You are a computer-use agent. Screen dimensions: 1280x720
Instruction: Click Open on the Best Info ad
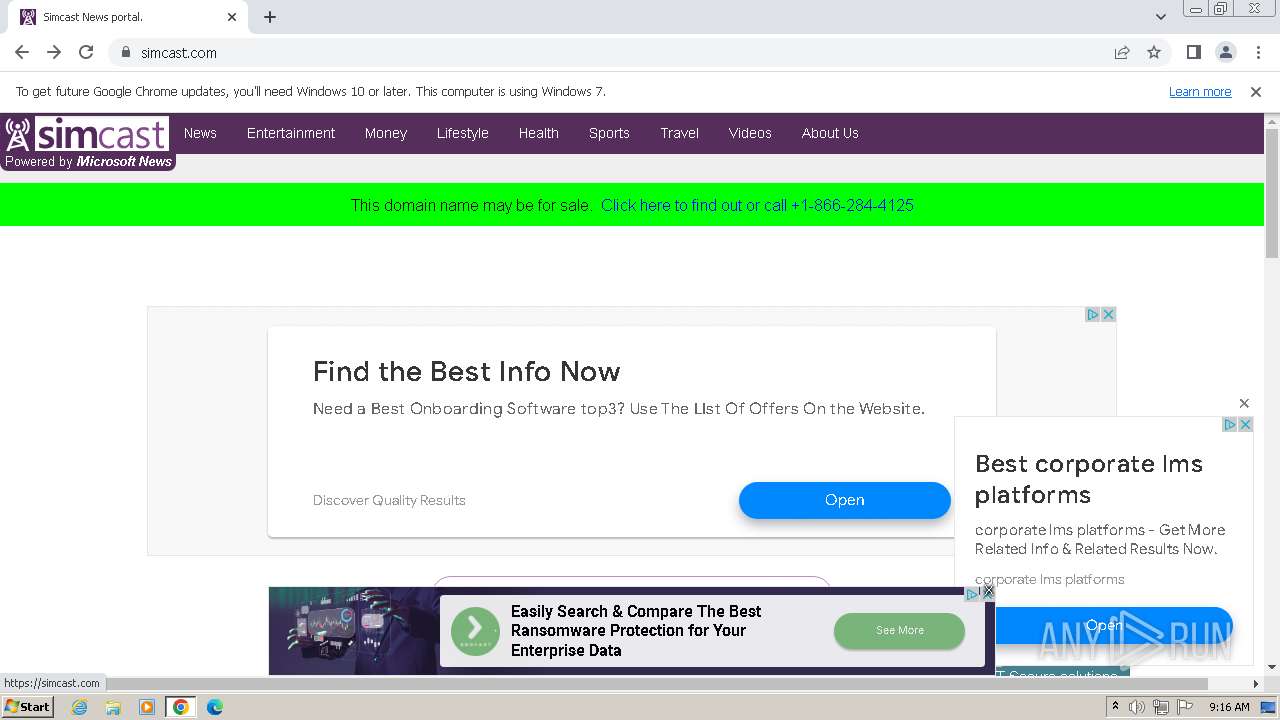coord(845,500)
